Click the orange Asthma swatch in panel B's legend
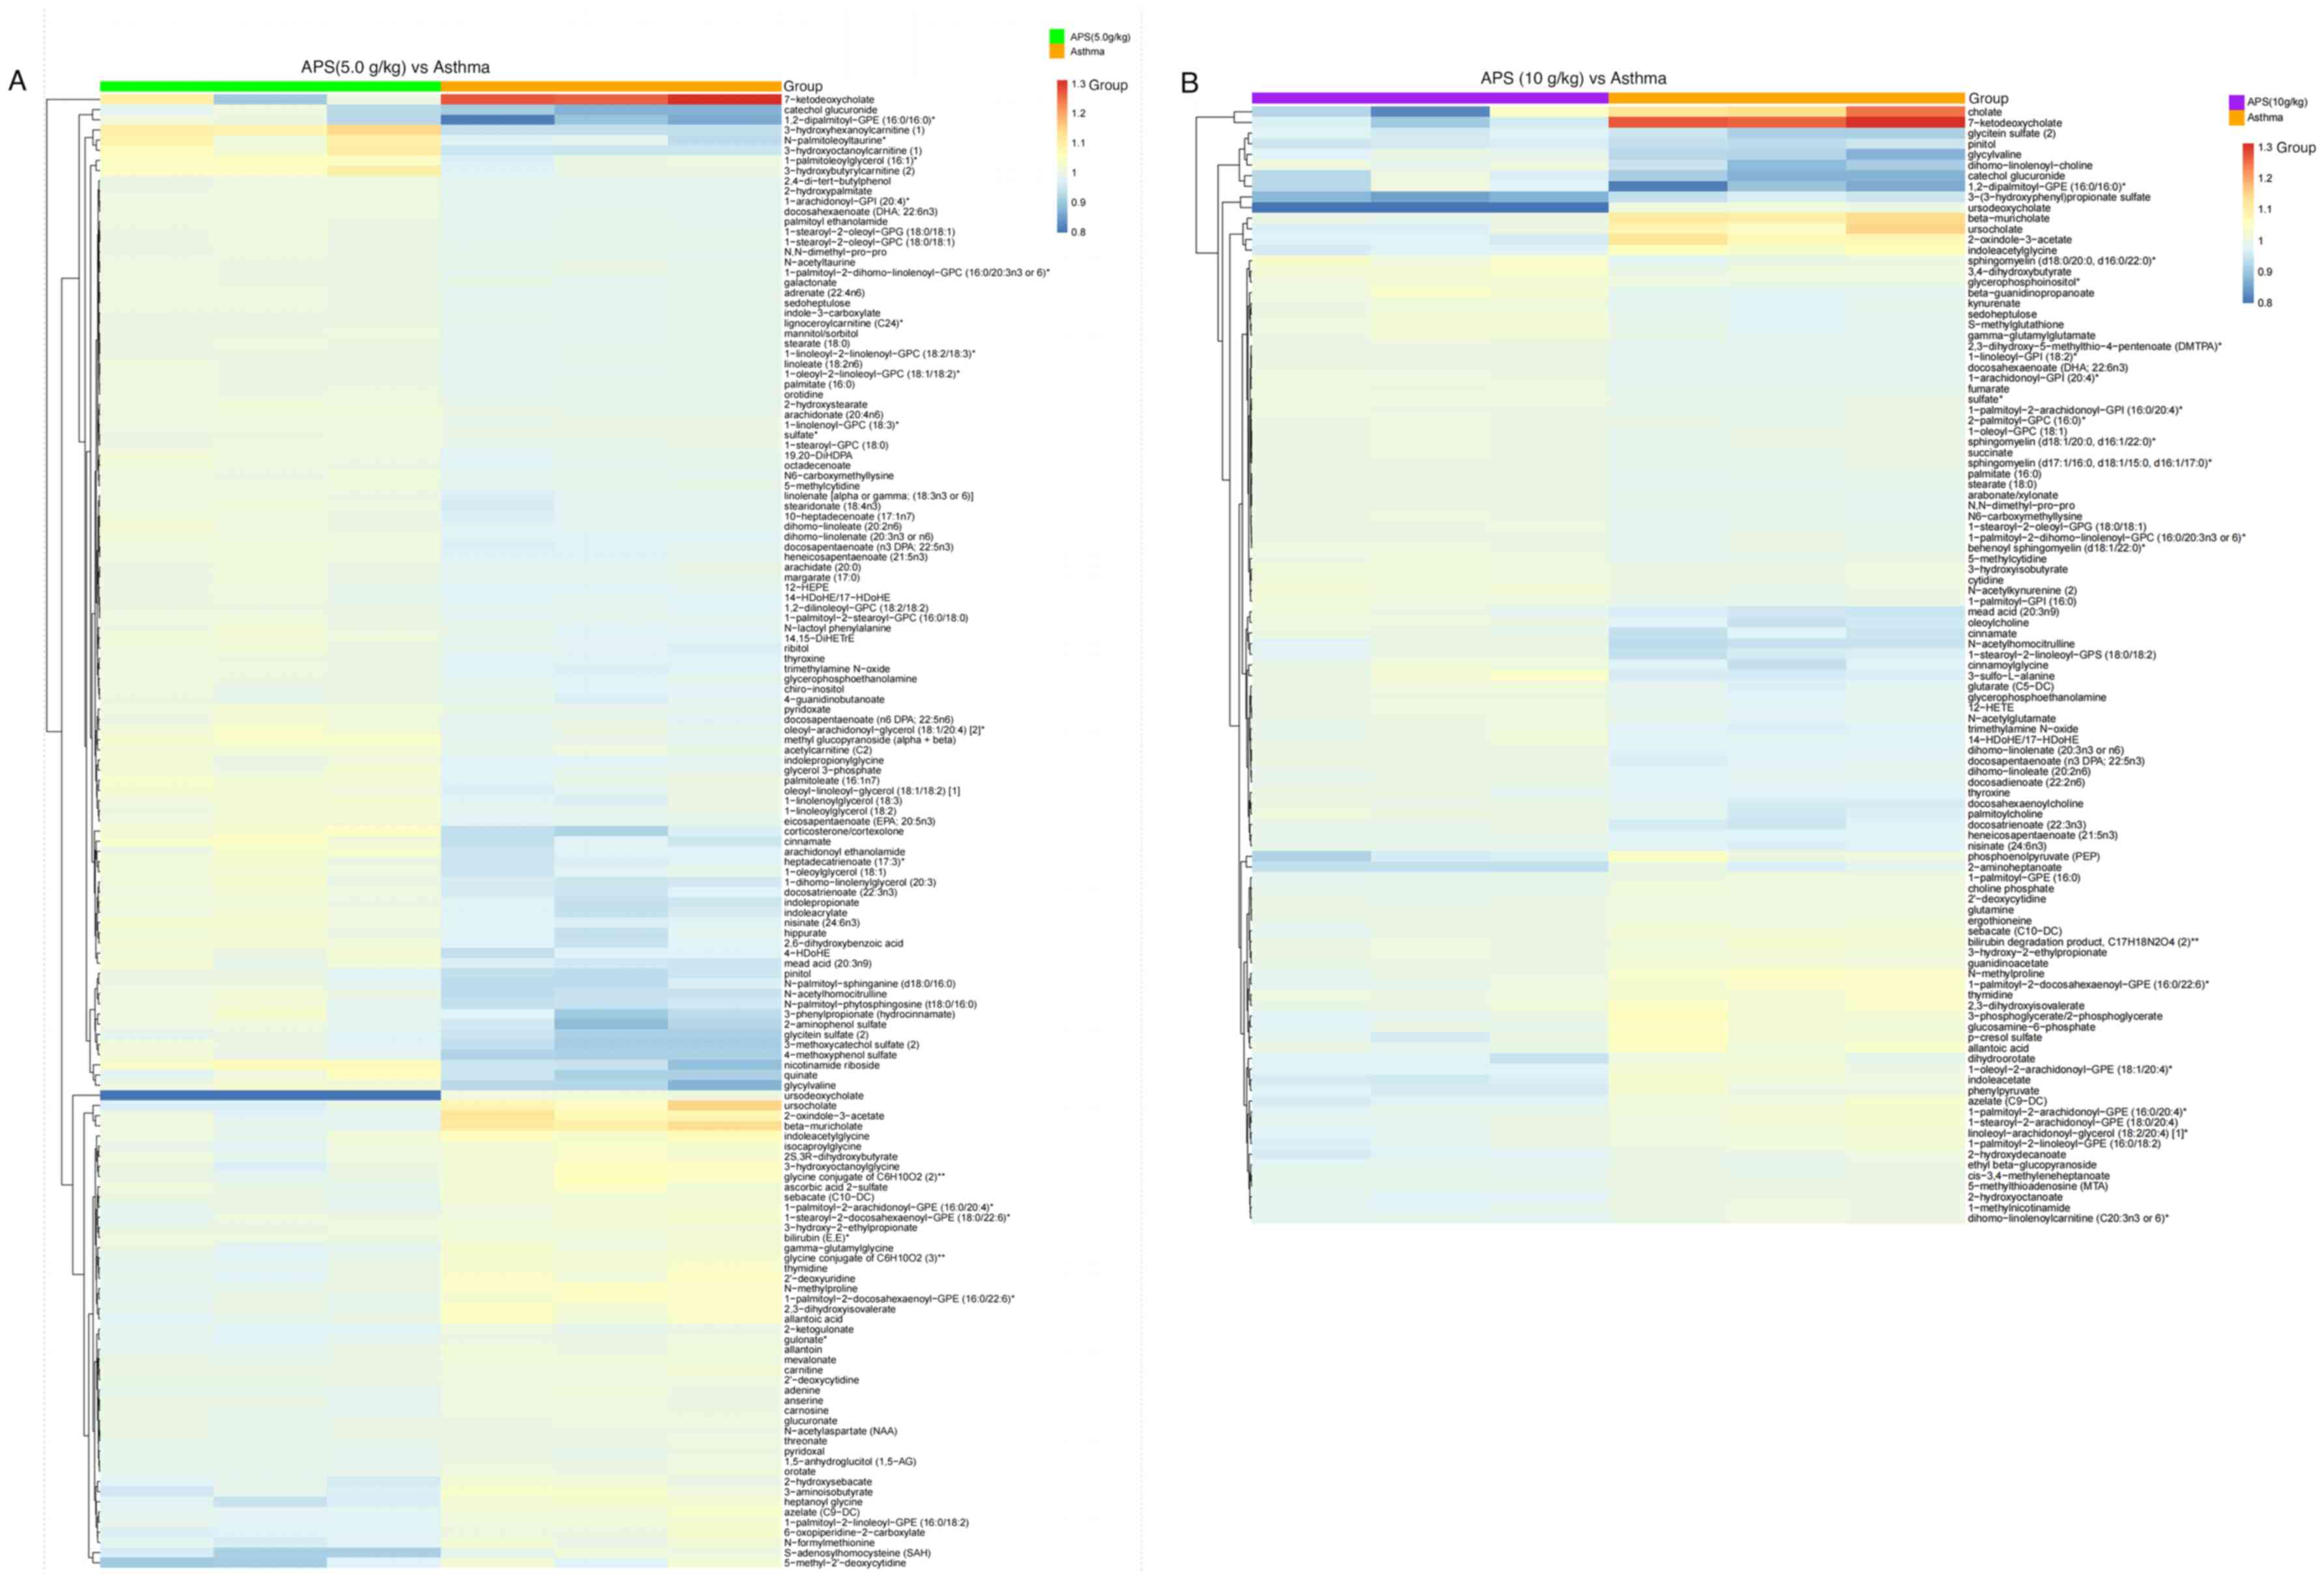The image size is (2324, 1581). (x=2236, y=118)
